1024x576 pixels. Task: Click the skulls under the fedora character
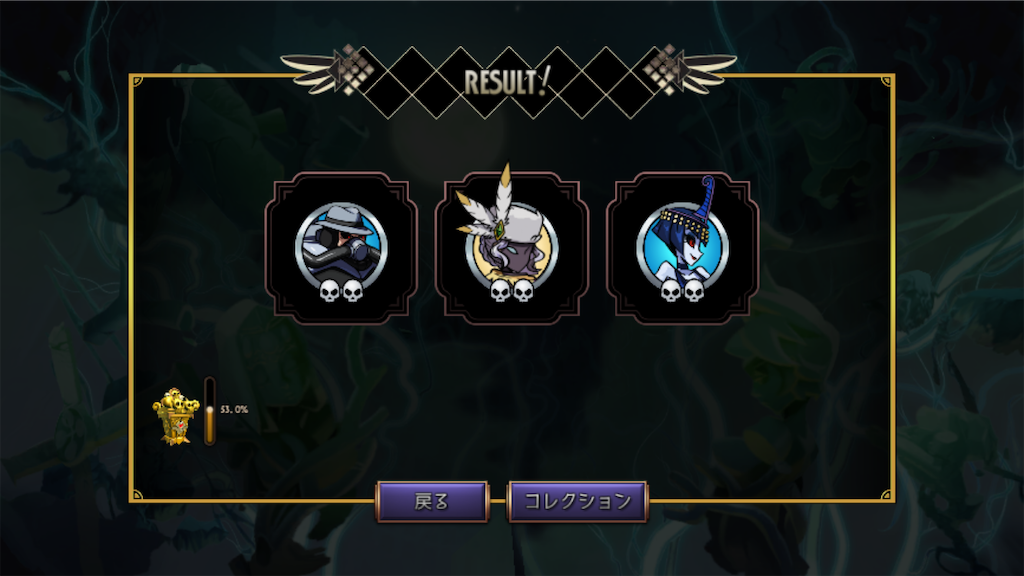341,291
